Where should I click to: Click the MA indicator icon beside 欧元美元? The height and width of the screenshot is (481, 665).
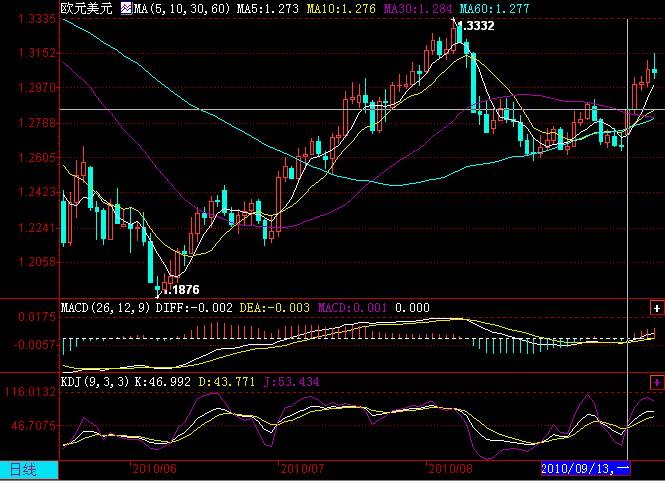[x=126, y=8]
